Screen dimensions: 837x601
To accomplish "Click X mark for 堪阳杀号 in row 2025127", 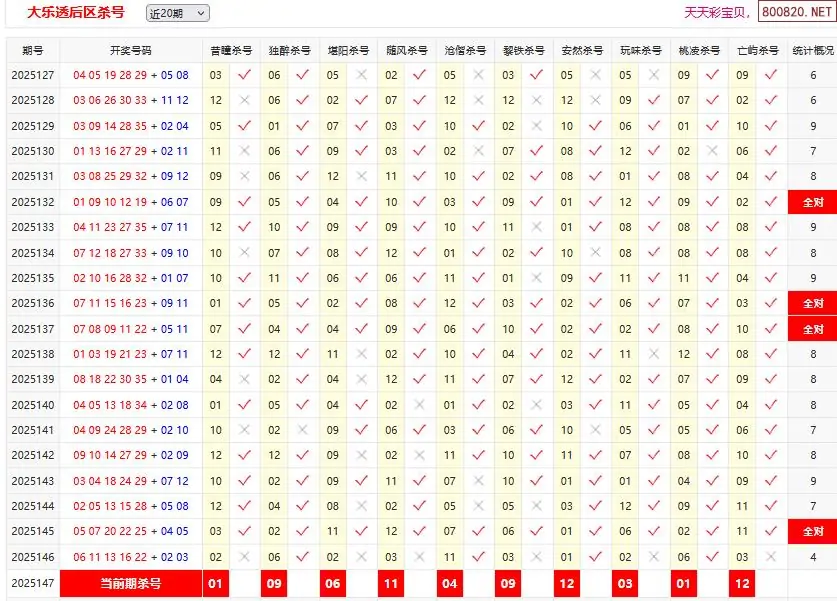I will coord(361,75).
